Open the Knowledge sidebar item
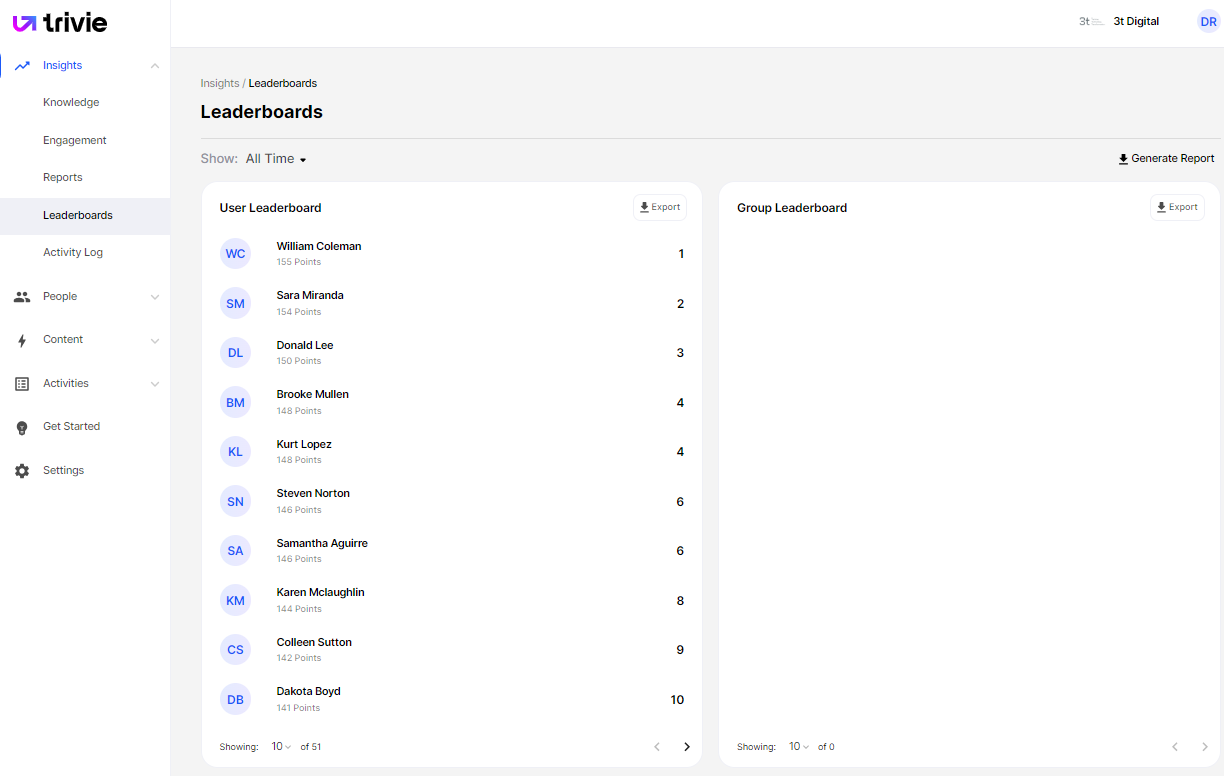1224x776 pixels. click(x=71, y=103)
